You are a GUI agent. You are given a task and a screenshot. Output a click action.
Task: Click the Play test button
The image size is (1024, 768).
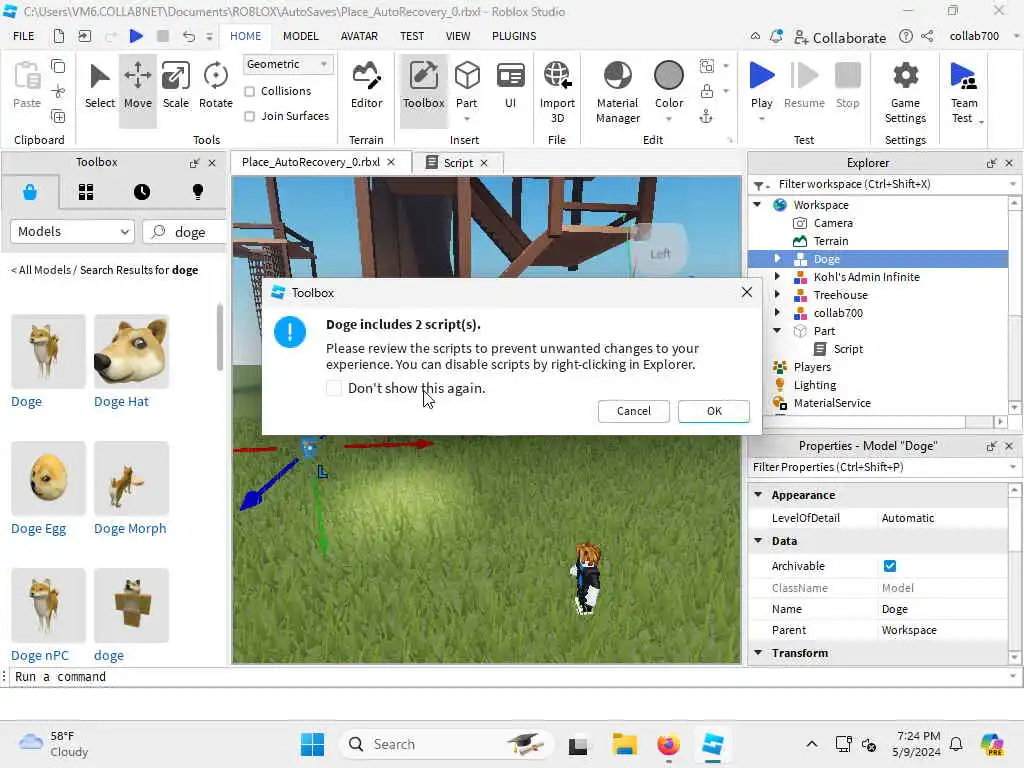click(x=761, y=86)
